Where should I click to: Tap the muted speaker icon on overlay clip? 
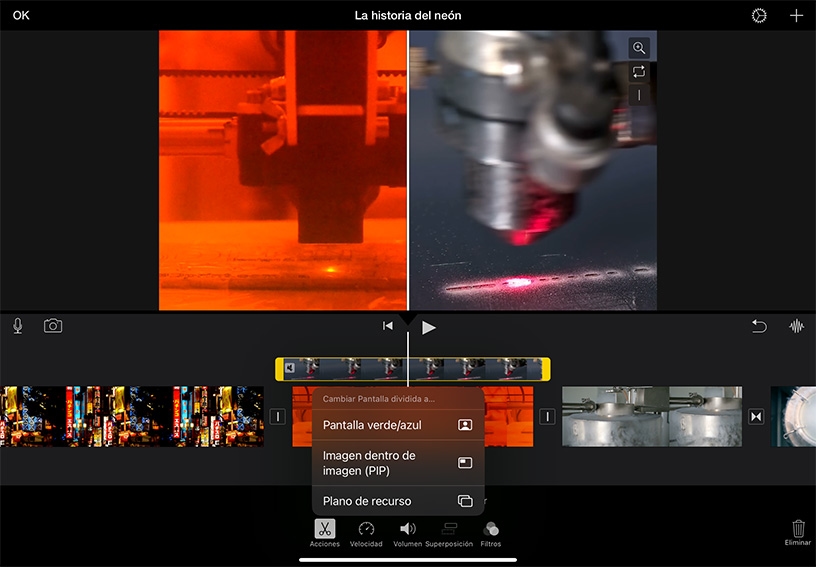tap(290, 368)
